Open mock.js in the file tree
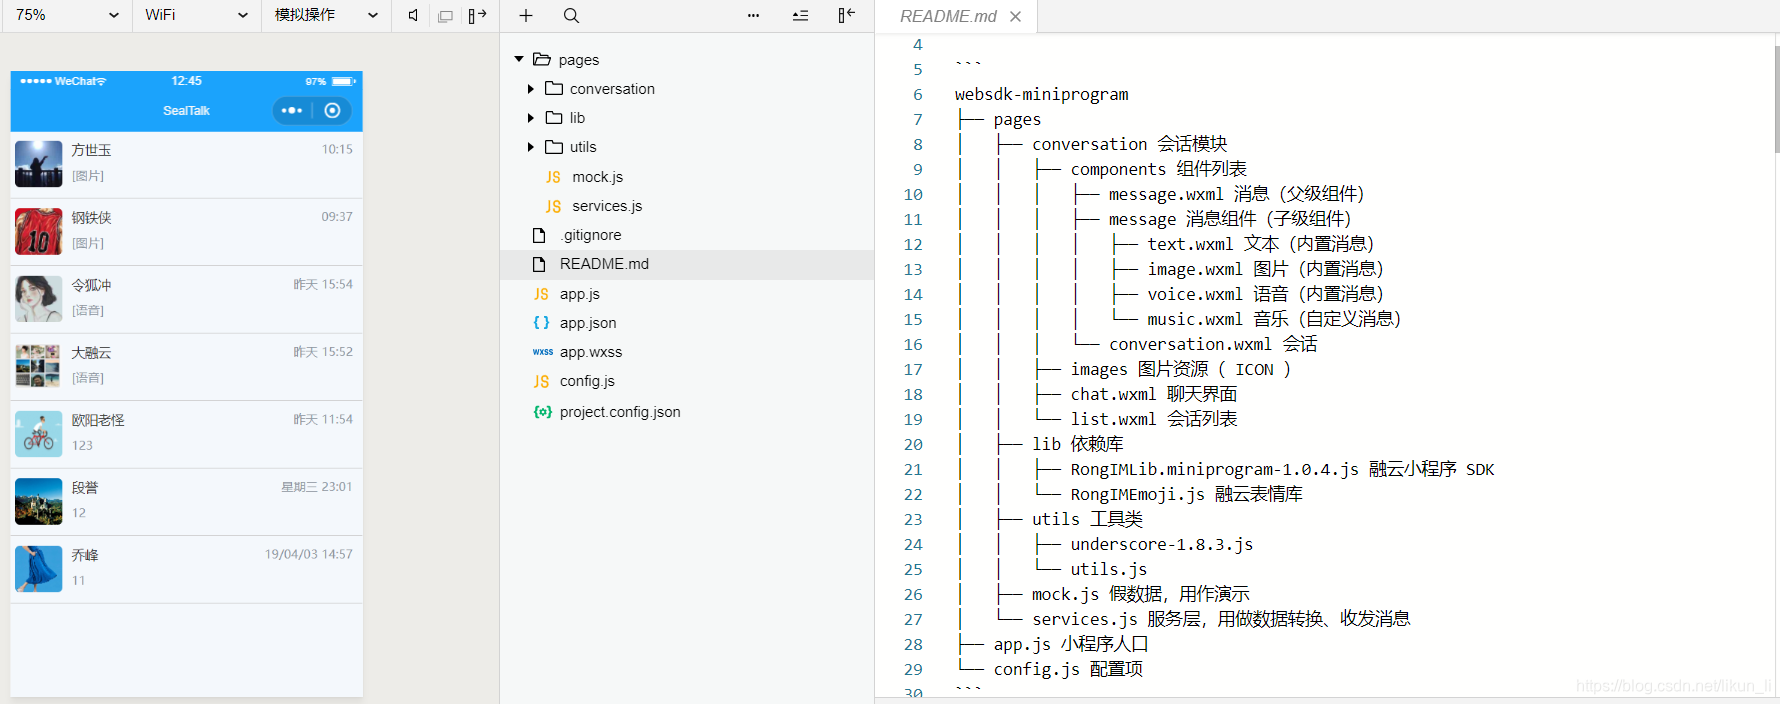Screen dimensions: 1780x704 597,177
